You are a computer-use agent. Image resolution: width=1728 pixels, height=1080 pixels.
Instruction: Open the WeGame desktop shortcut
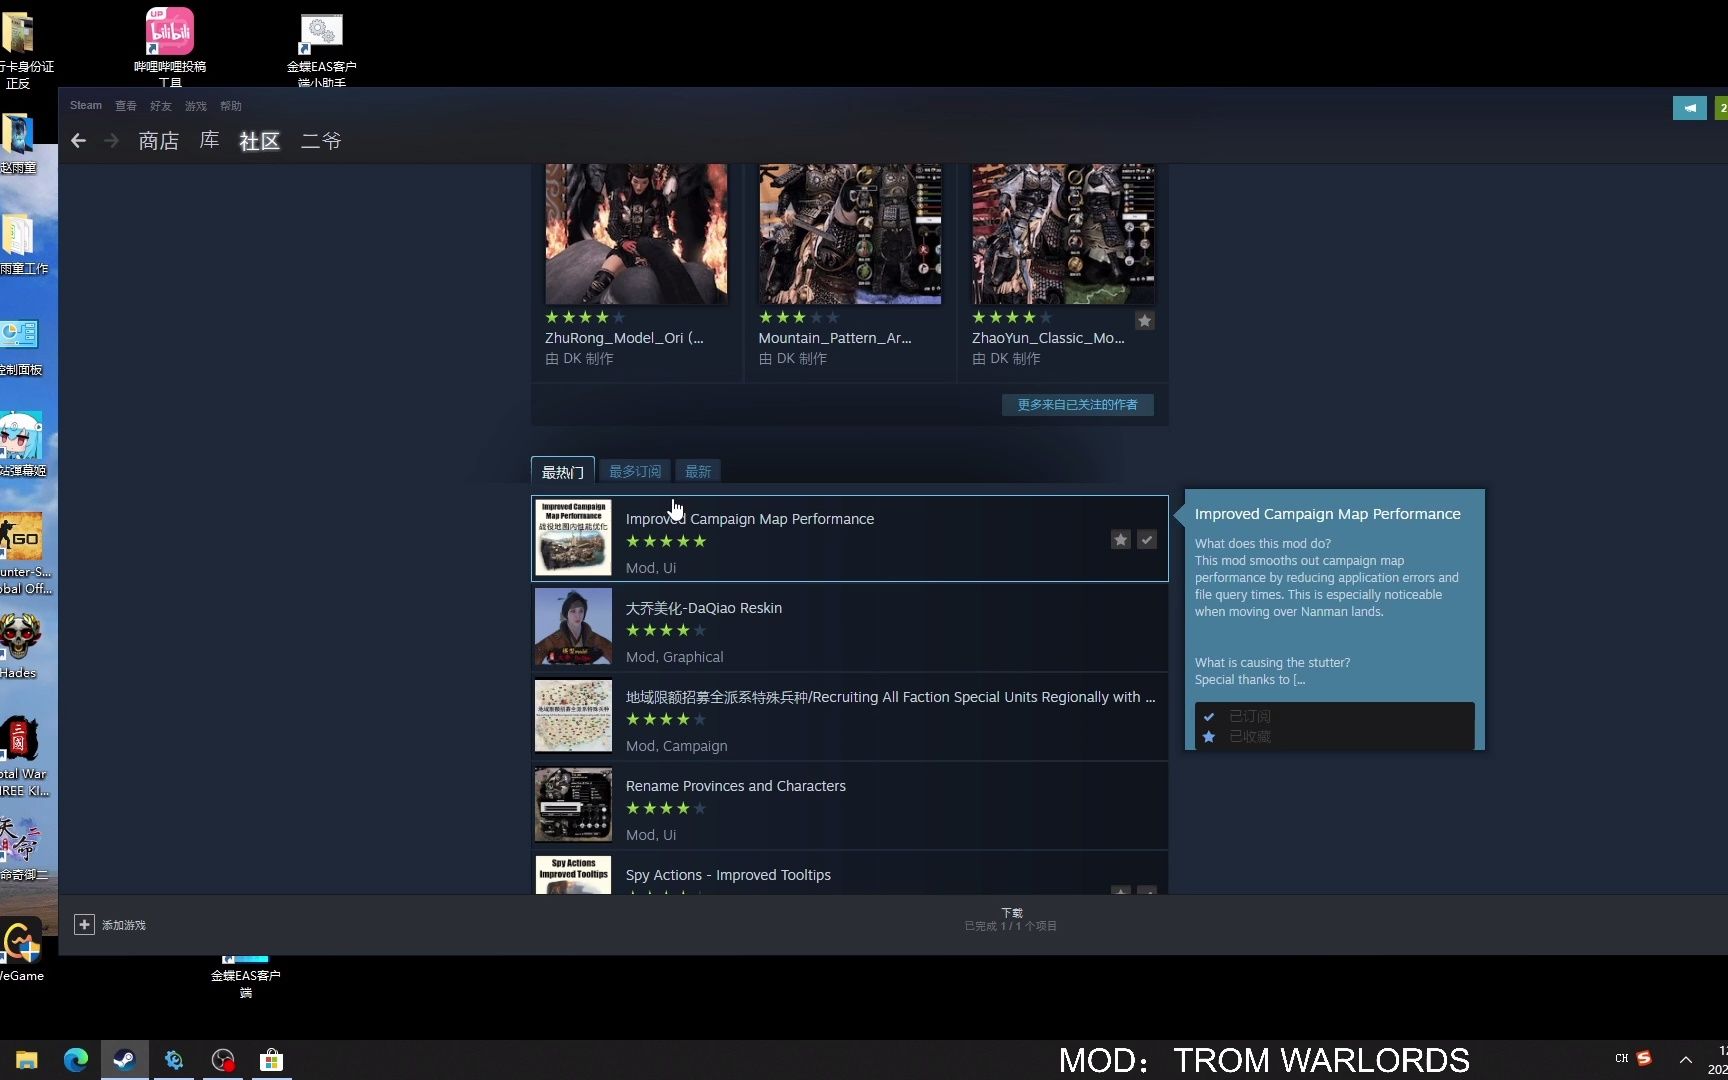[x=21, y=950]
